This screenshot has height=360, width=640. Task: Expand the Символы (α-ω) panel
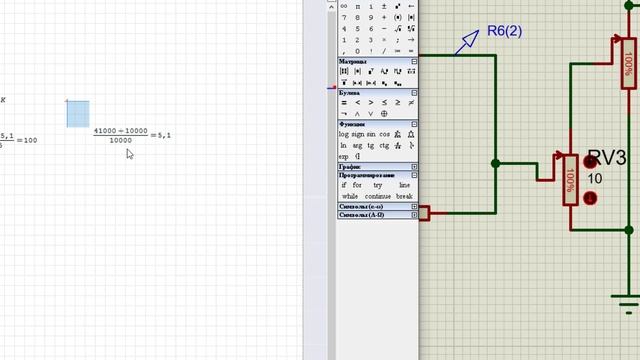[x=414, y=207]
